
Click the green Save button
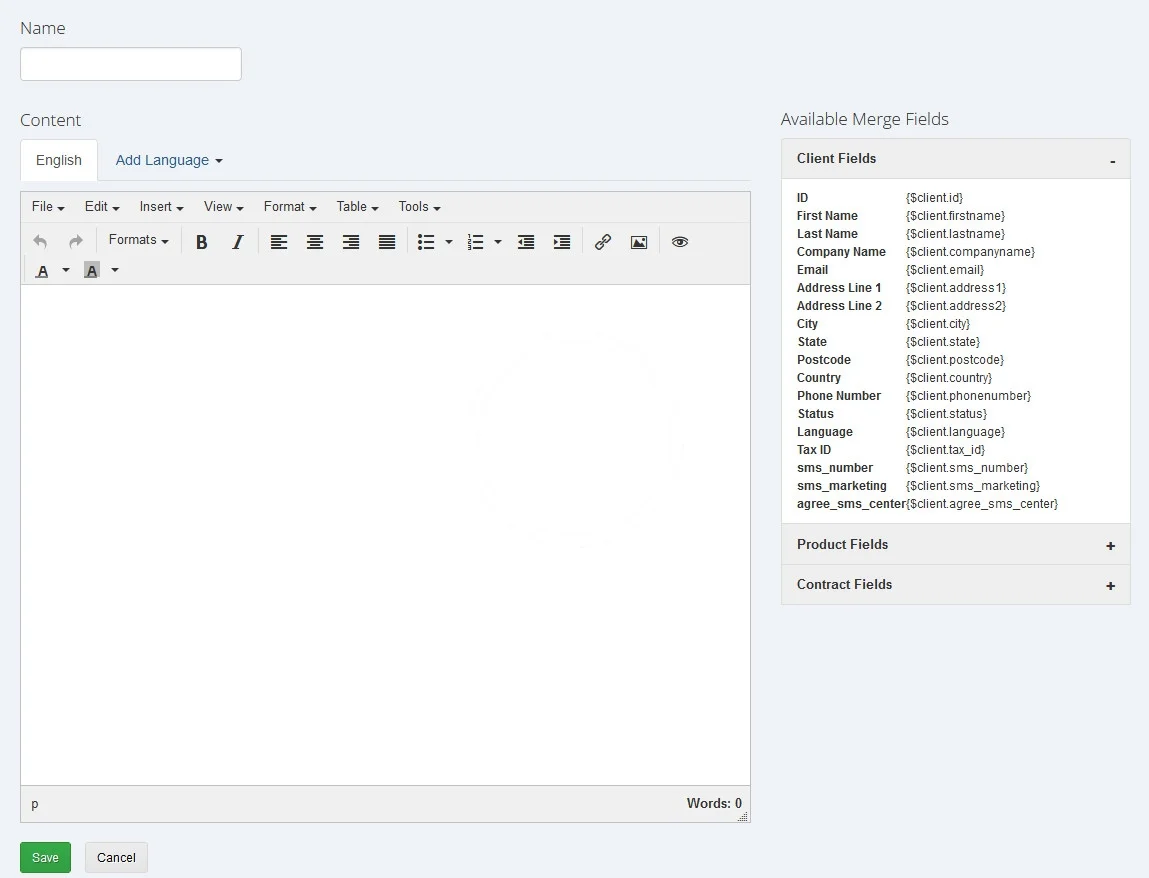point(45,857)
